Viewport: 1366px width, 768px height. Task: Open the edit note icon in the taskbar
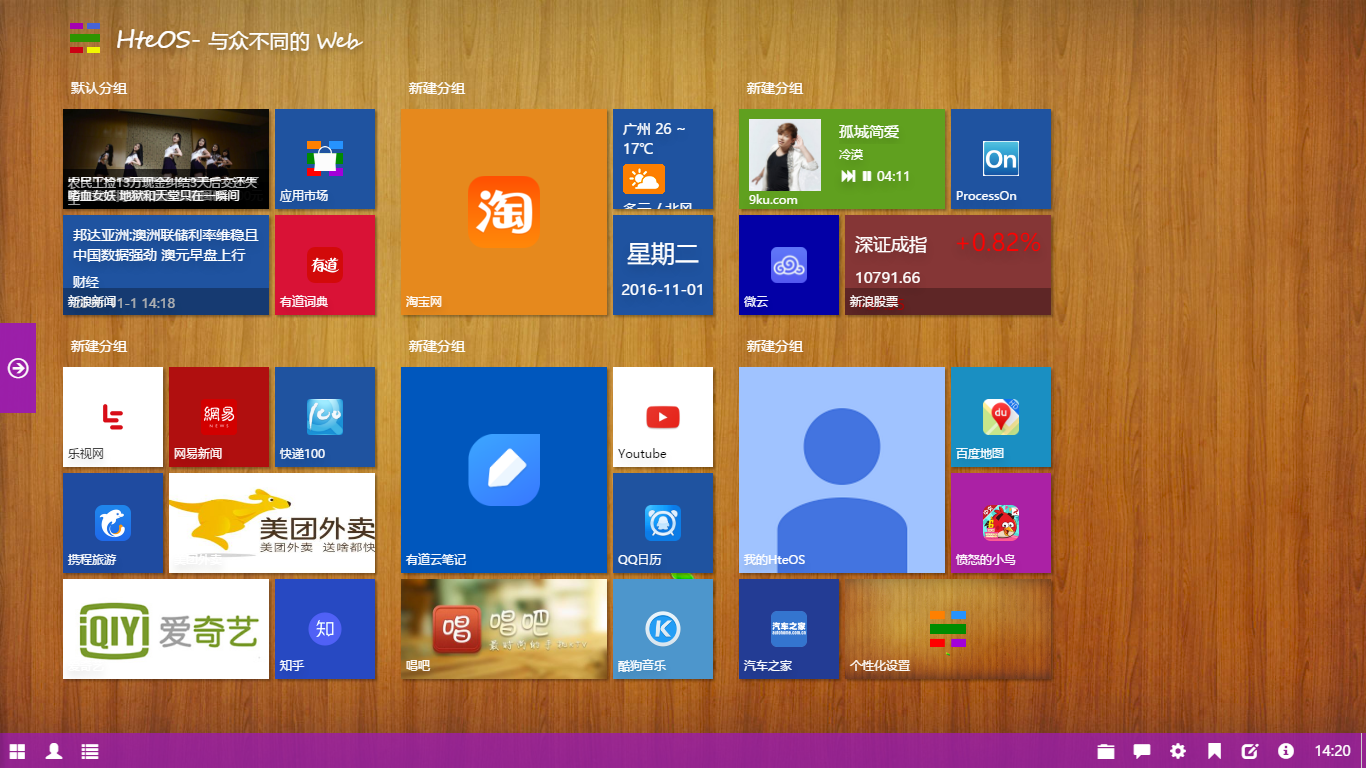[1250, 751]
